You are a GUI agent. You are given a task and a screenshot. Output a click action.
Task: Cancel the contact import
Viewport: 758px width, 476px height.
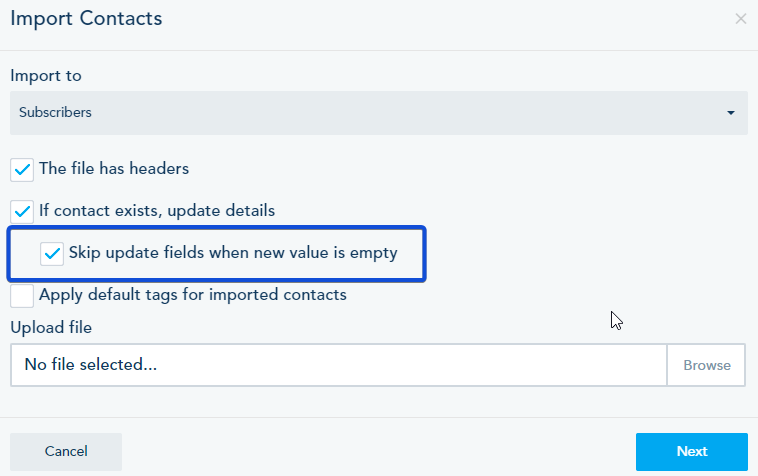66,452
